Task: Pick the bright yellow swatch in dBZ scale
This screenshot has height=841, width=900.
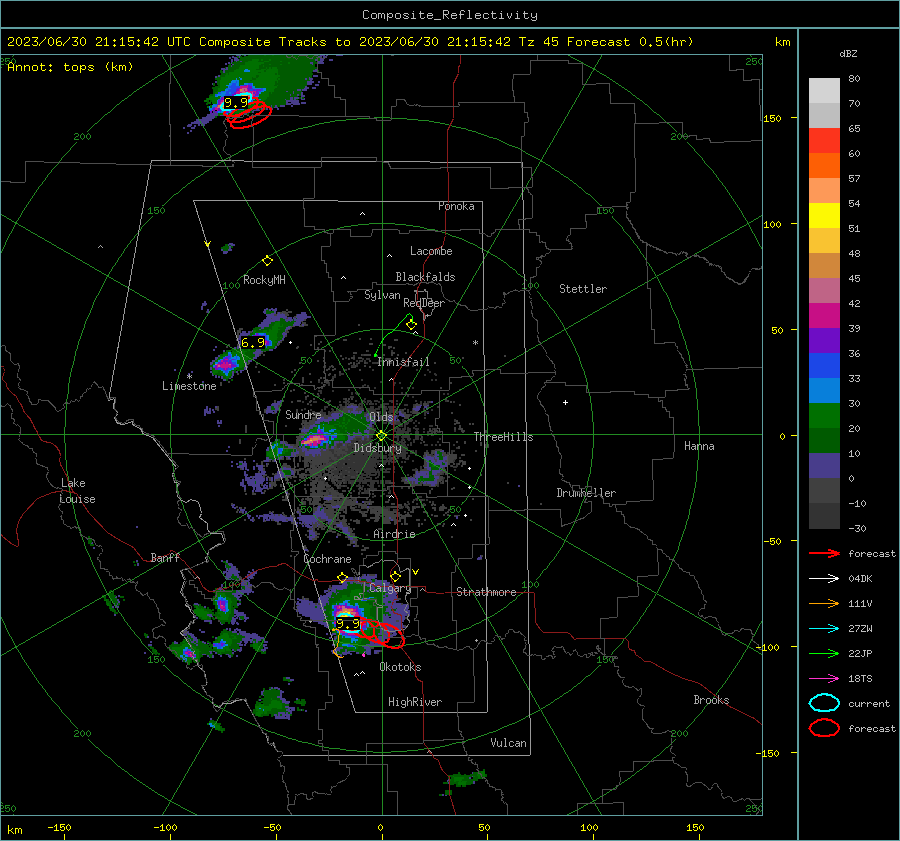Action: [824, 216]
